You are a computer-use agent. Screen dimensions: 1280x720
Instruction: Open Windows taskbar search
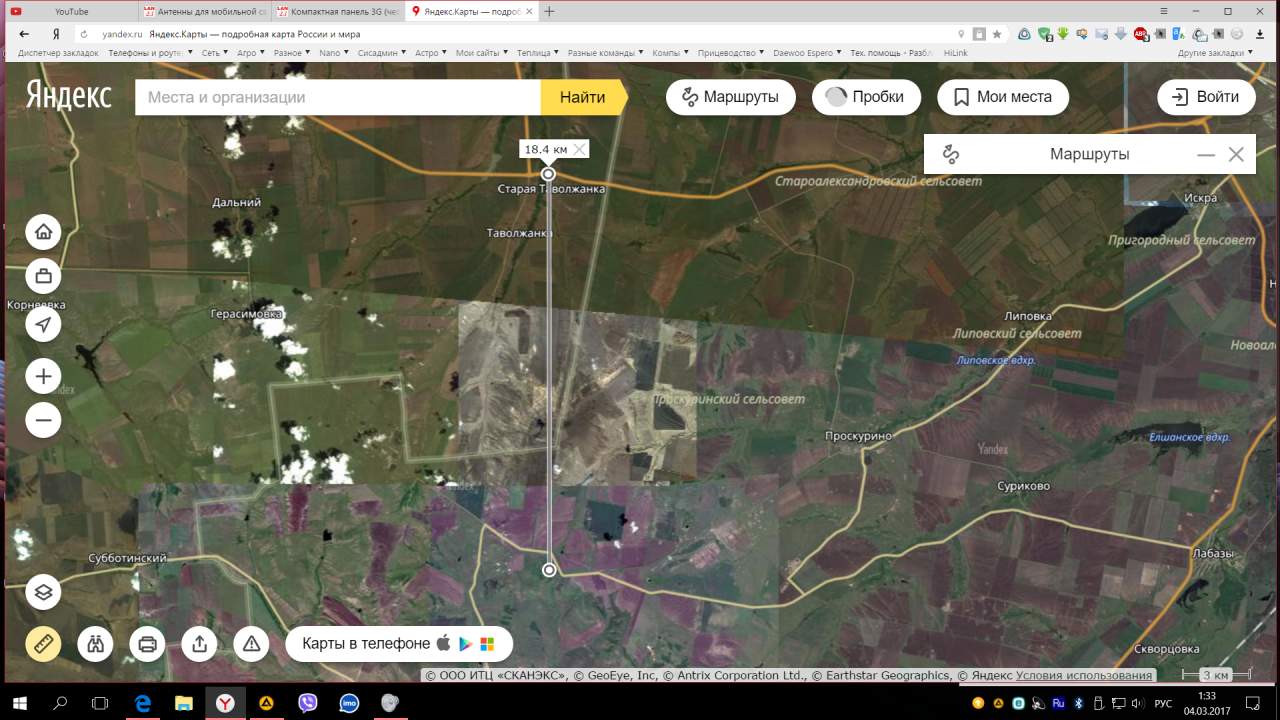click(60, 703)
